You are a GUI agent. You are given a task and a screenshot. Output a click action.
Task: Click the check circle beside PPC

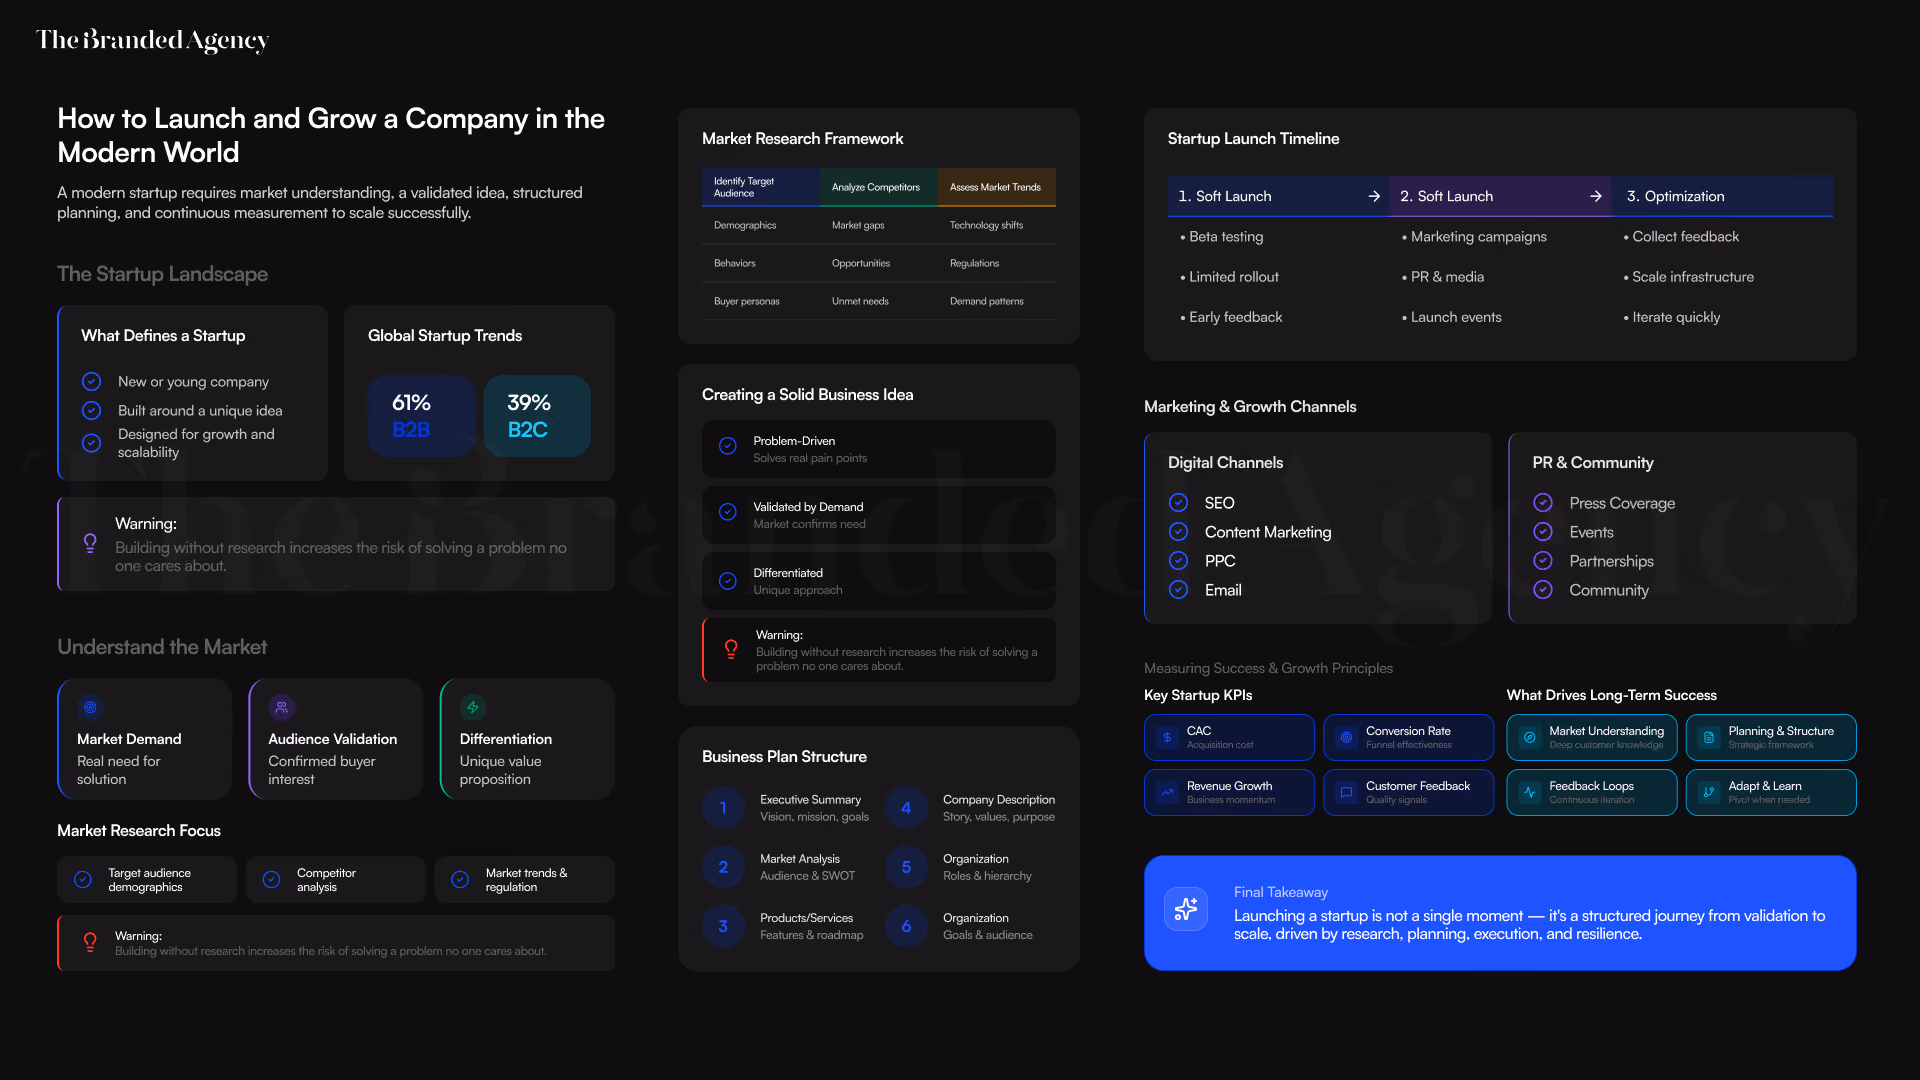click(x=1179, y=560)
